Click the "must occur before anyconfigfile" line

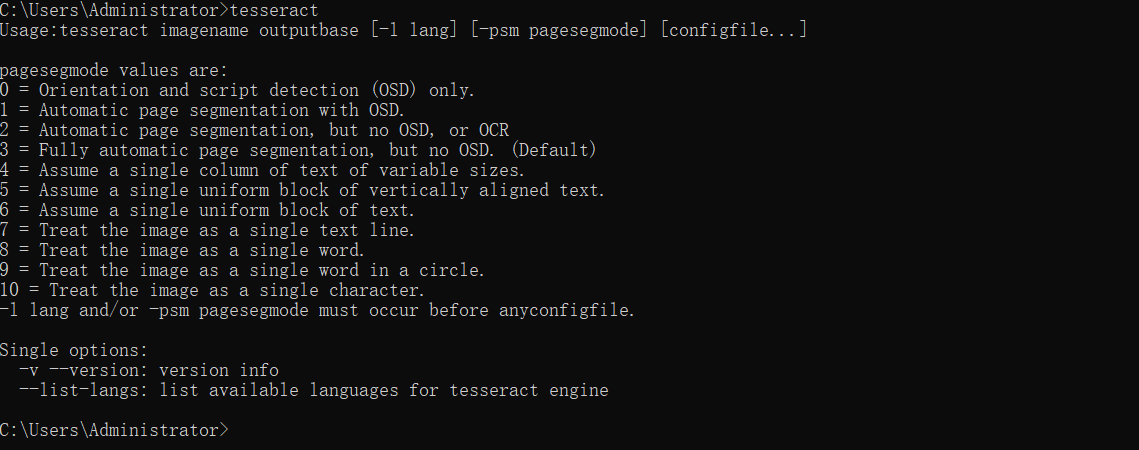[317, 310]
